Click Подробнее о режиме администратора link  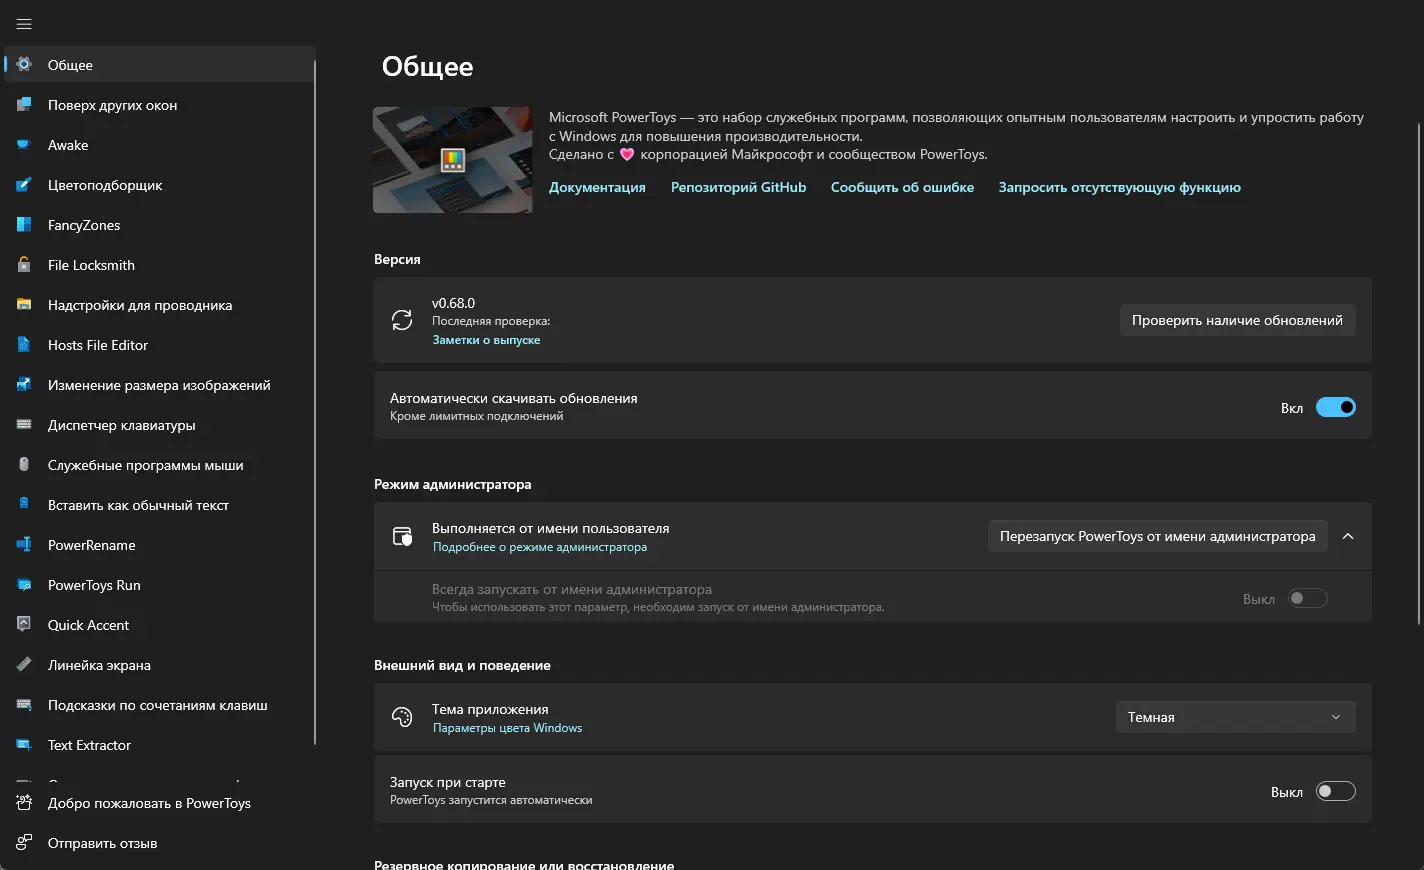pyautogui.click(x=540, y=547)
